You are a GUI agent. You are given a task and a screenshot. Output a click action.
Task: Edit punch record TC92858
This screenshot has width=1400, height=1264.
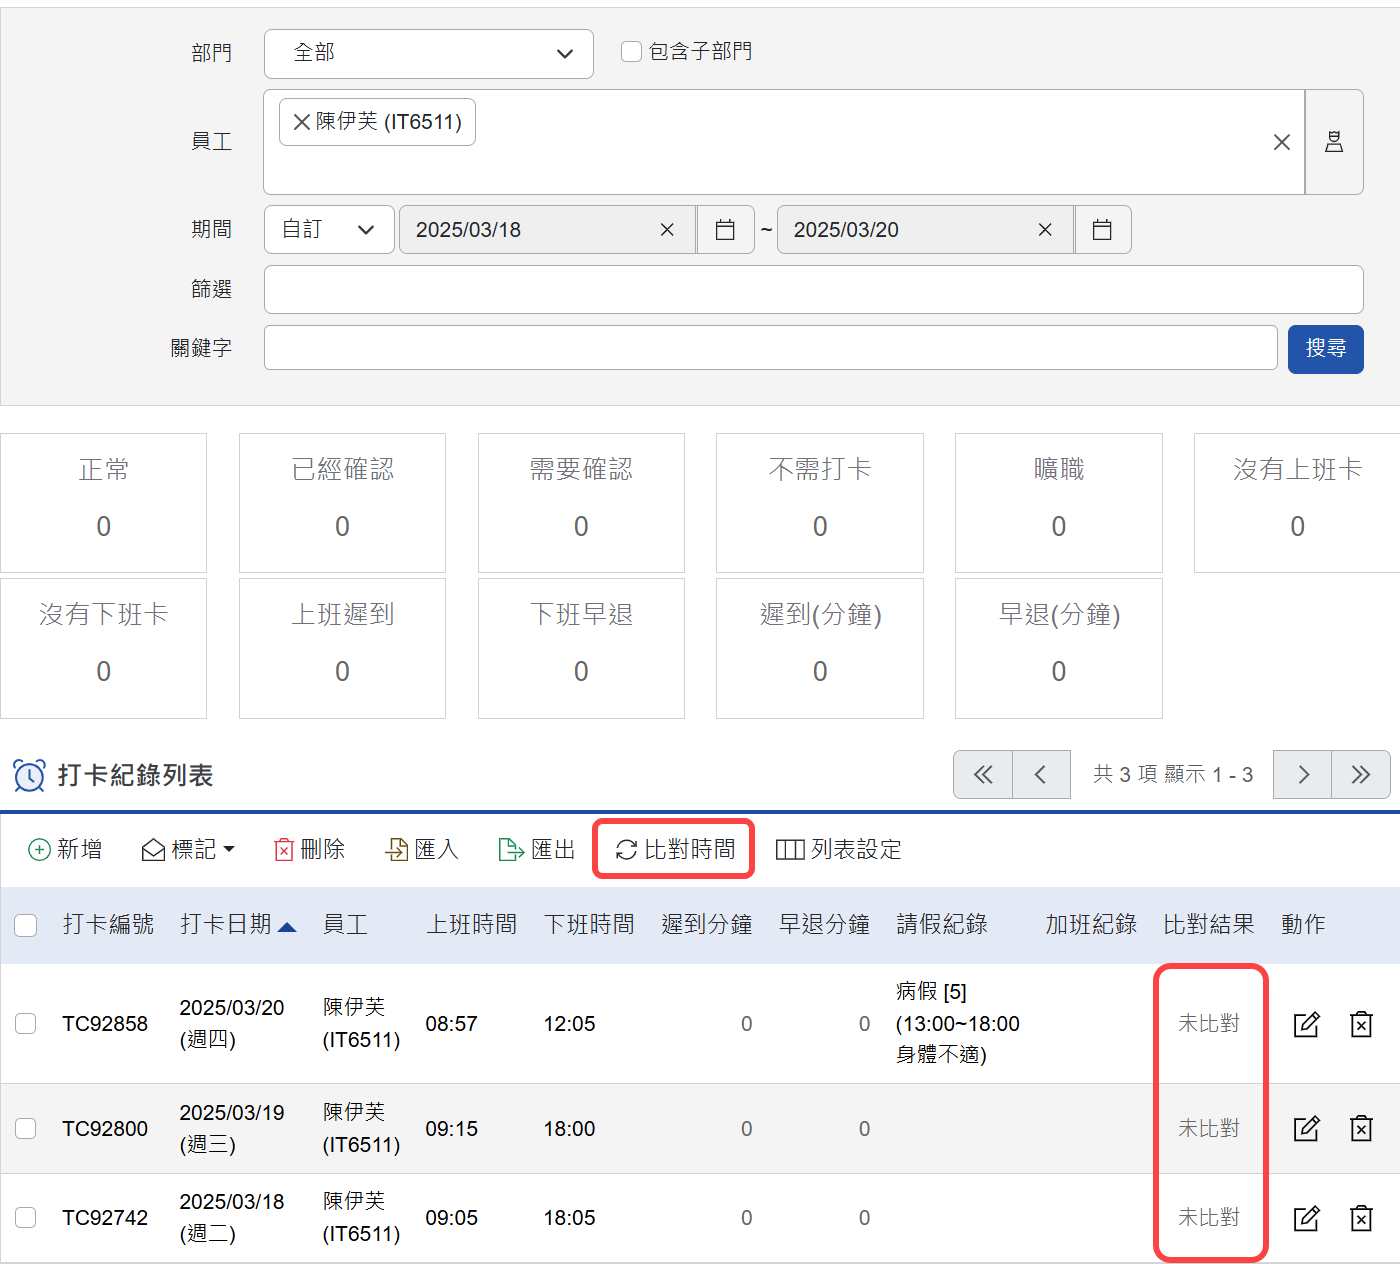pyautogui.click(x=1307, y=1024)
